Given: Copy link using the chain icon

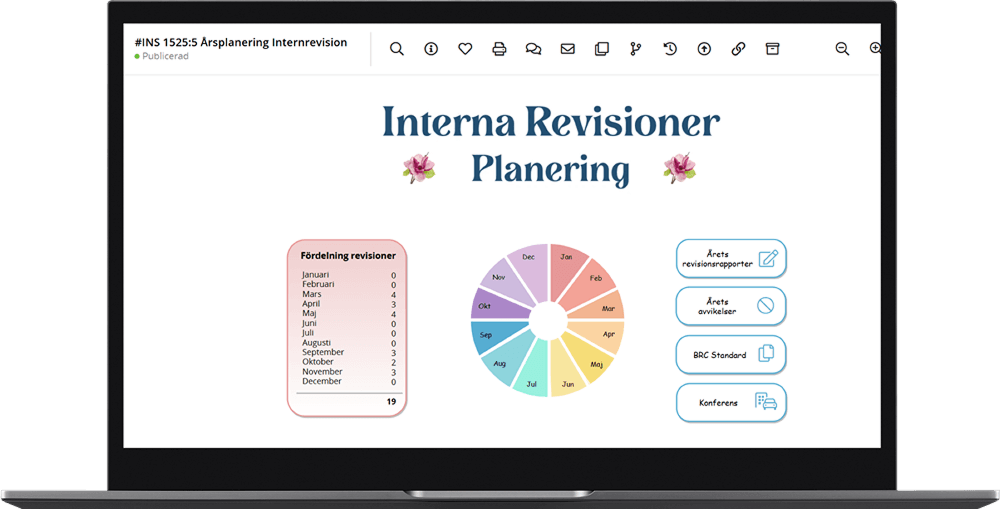Looking at the screenshot, I should point(738,49).
